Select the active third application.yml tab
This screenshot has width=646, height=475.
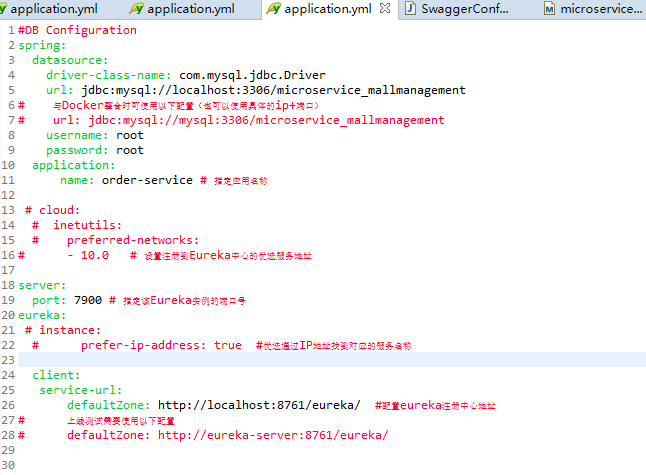[328, 9]
